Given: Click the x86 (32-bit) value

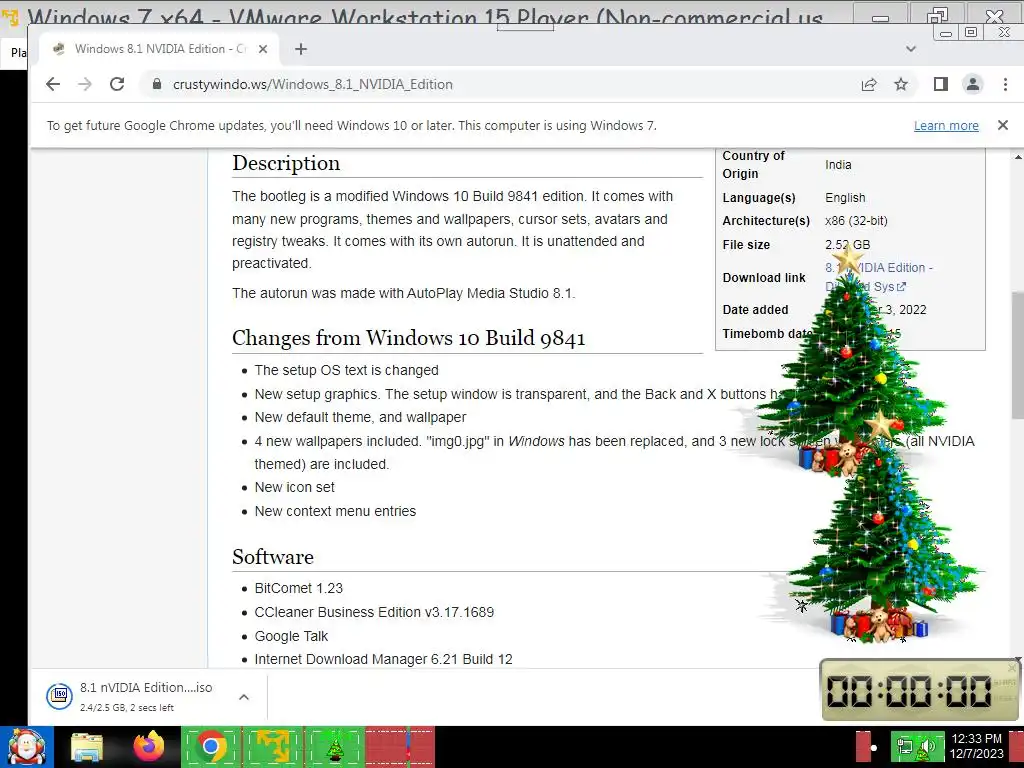Looking at the screenshot, I should (x=856, y=221).
